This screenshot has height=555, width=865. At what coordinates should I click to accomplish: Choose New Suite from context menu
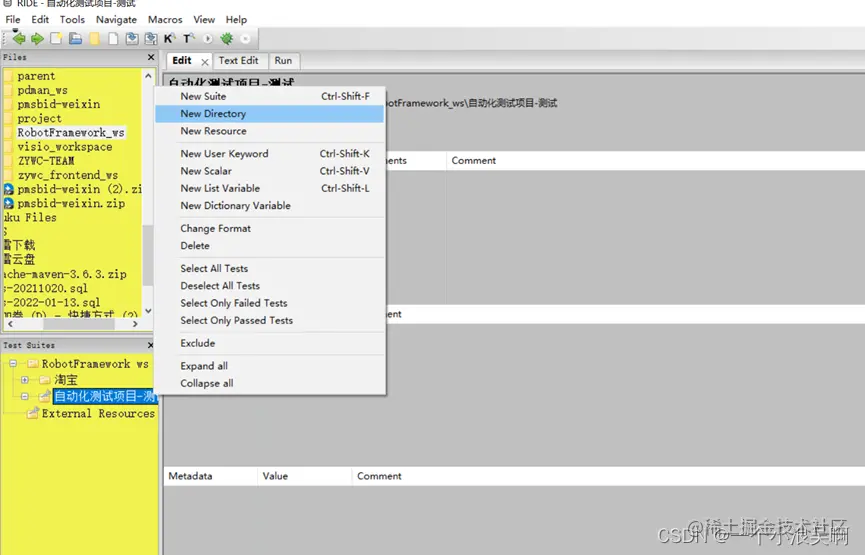[270, 96]
